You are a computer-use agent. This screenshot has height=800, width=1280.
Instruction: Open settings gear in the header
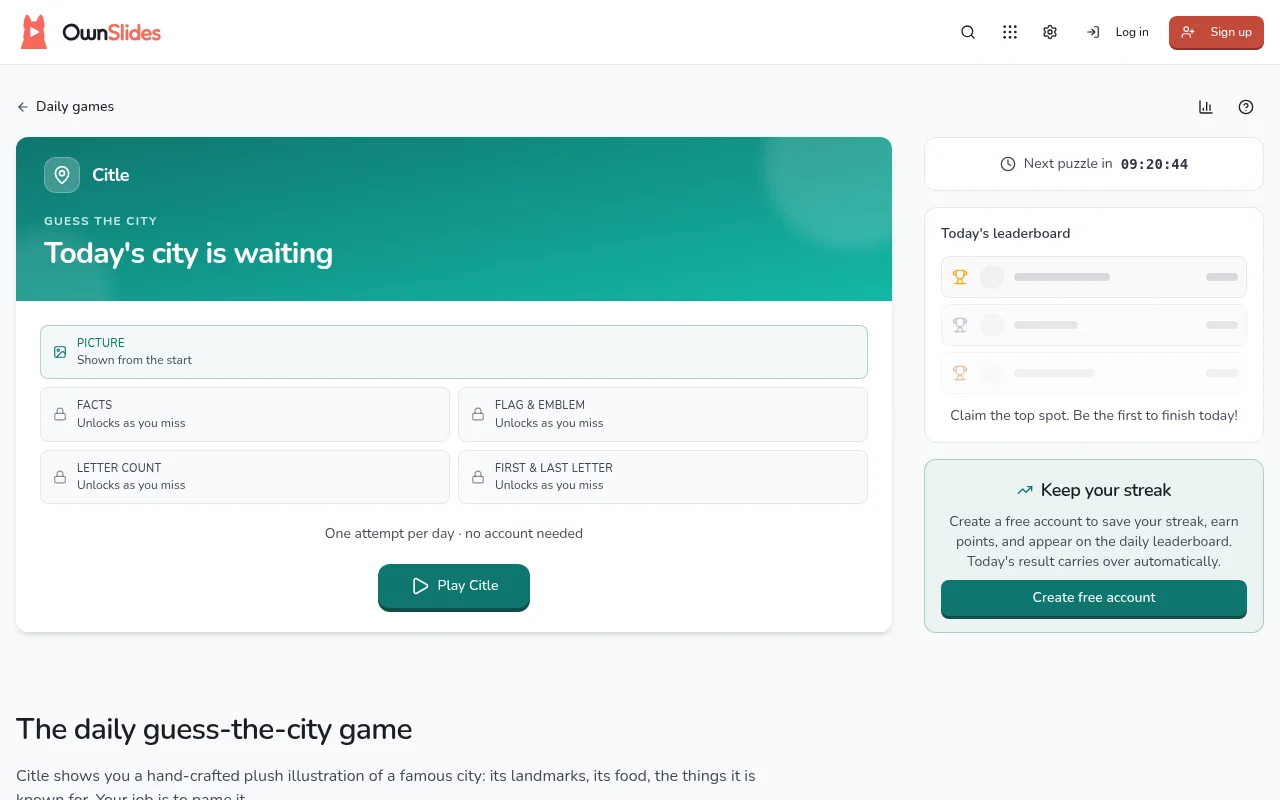[1050, 32]
